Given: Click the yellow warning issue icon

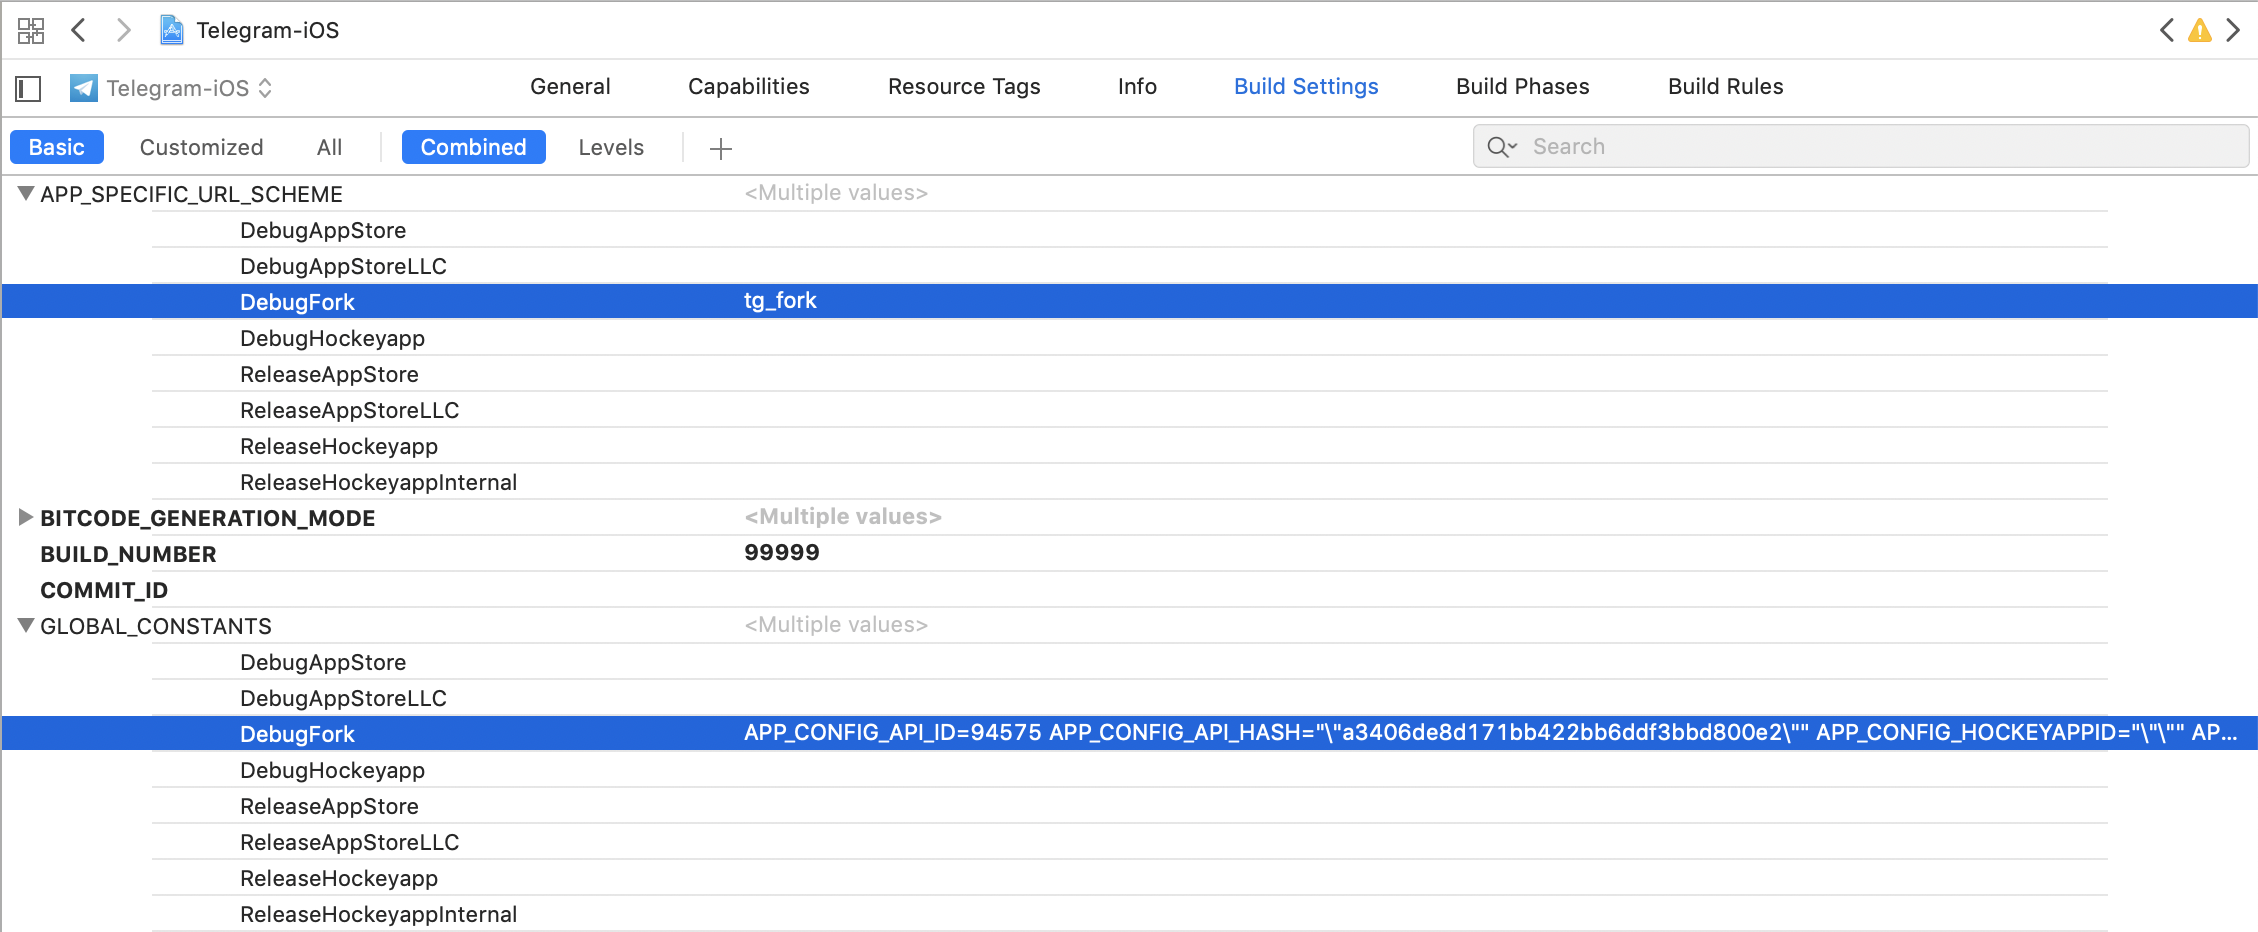Looking at the screenshot, I should [x=2200, y=30].
